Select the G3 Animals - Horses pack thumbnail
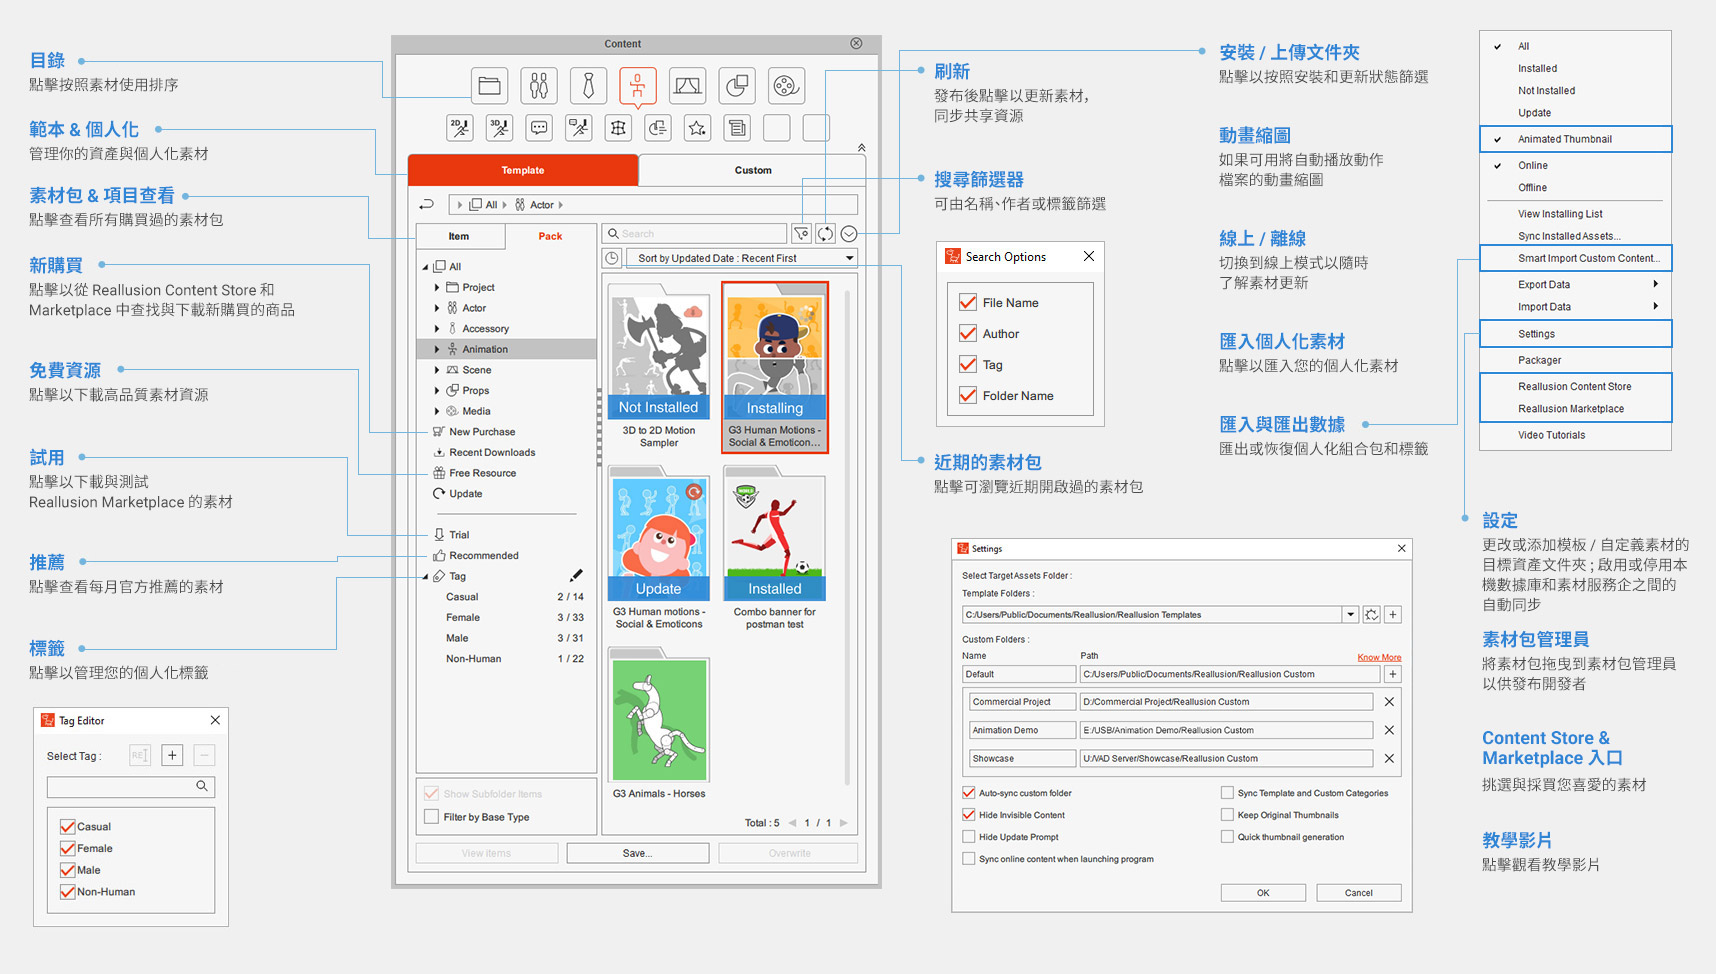Image resolution: width=1716 pixels, height=974 pixels. pyautogui.click(x=659, y=720)
